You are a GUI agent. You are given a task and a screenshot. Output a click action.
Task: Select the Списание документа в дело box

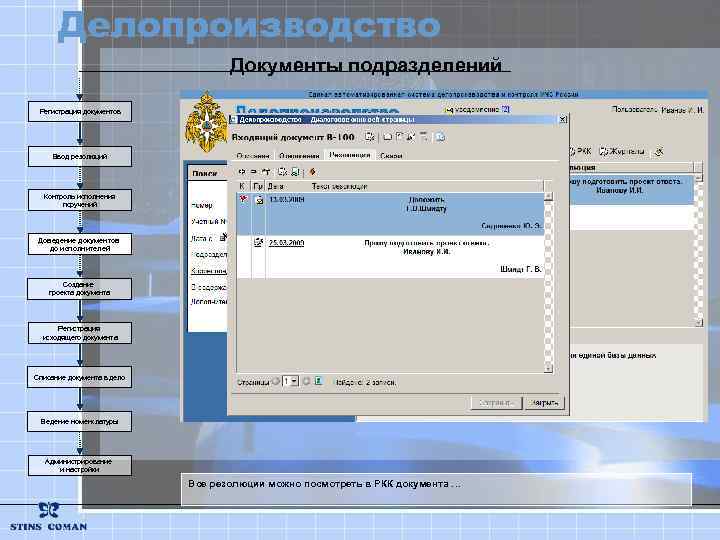tap(79, 377)
